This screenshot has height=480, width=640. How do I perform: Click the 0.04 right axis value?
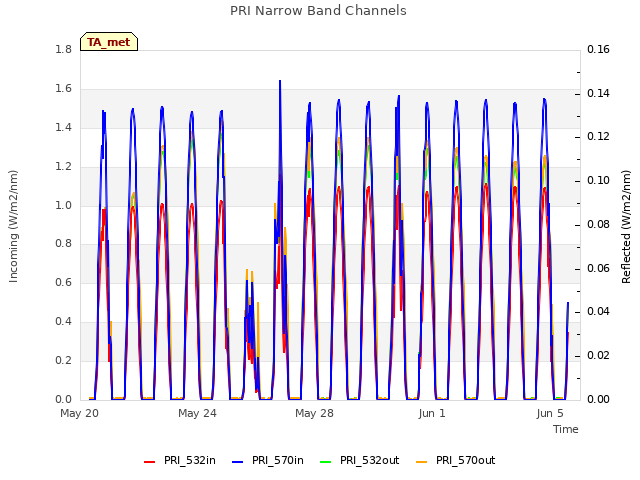pos(598,311)
